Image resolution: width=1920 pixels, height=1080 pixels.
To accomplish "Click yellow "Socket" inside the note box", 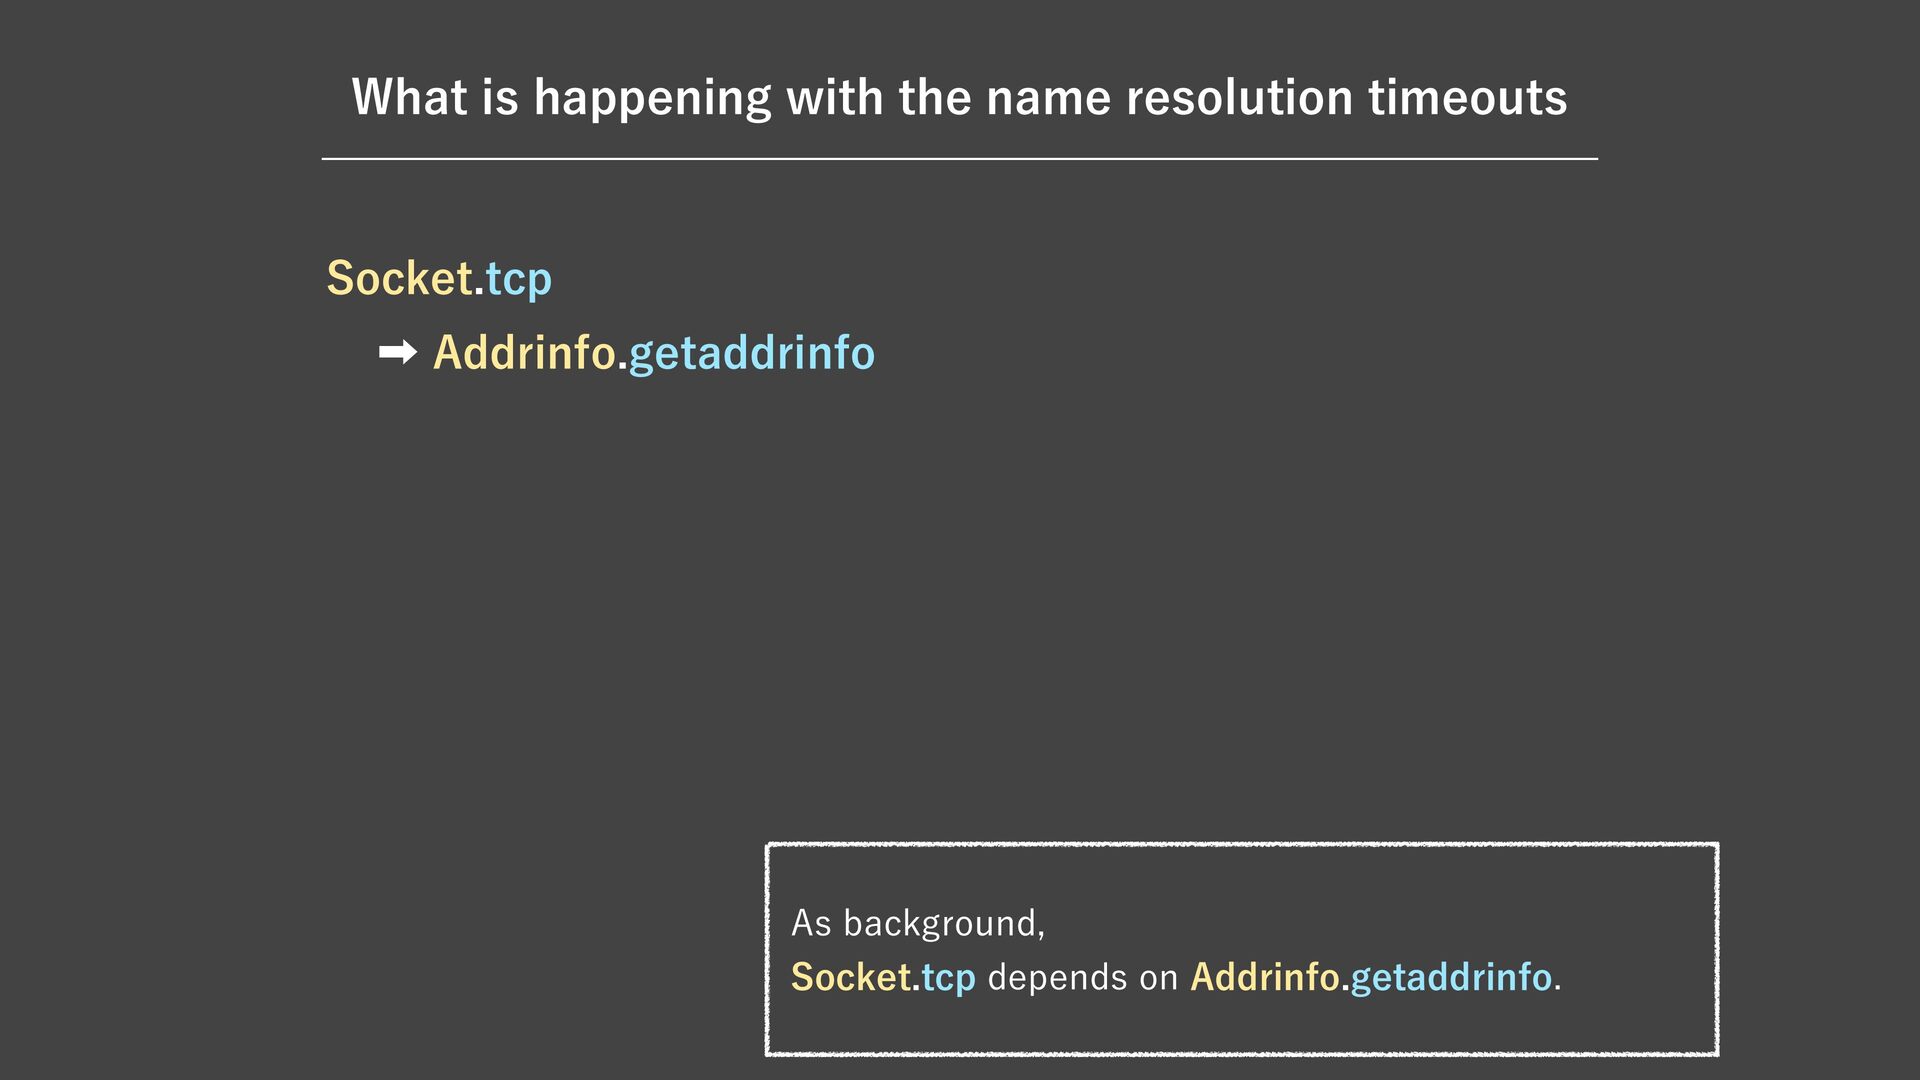I will coord(851,977).
